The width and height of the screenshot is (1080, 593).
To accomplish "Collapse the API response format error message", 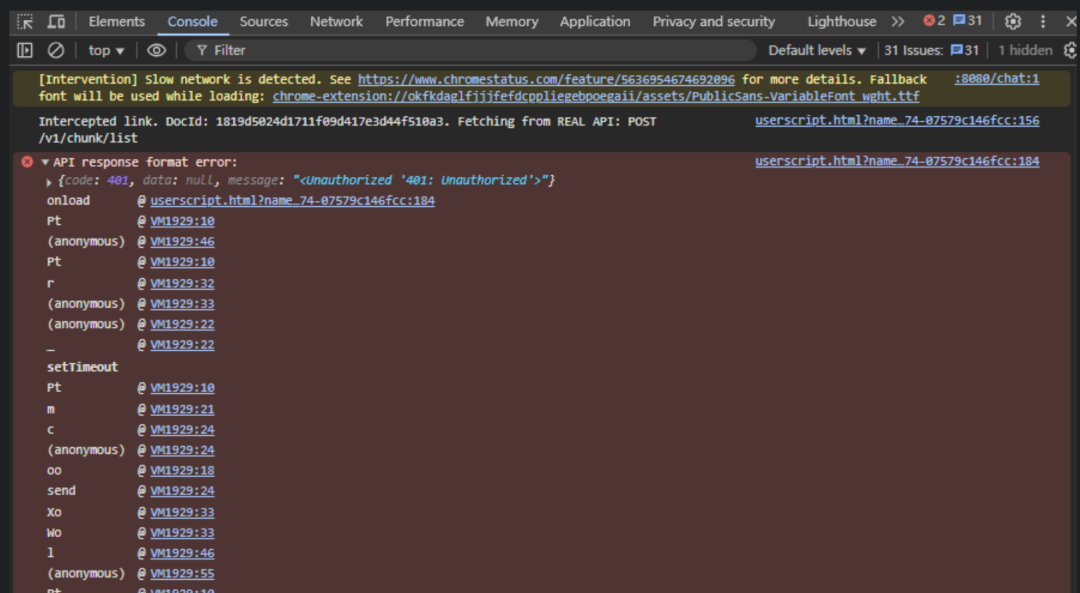I will coord(45,162).
